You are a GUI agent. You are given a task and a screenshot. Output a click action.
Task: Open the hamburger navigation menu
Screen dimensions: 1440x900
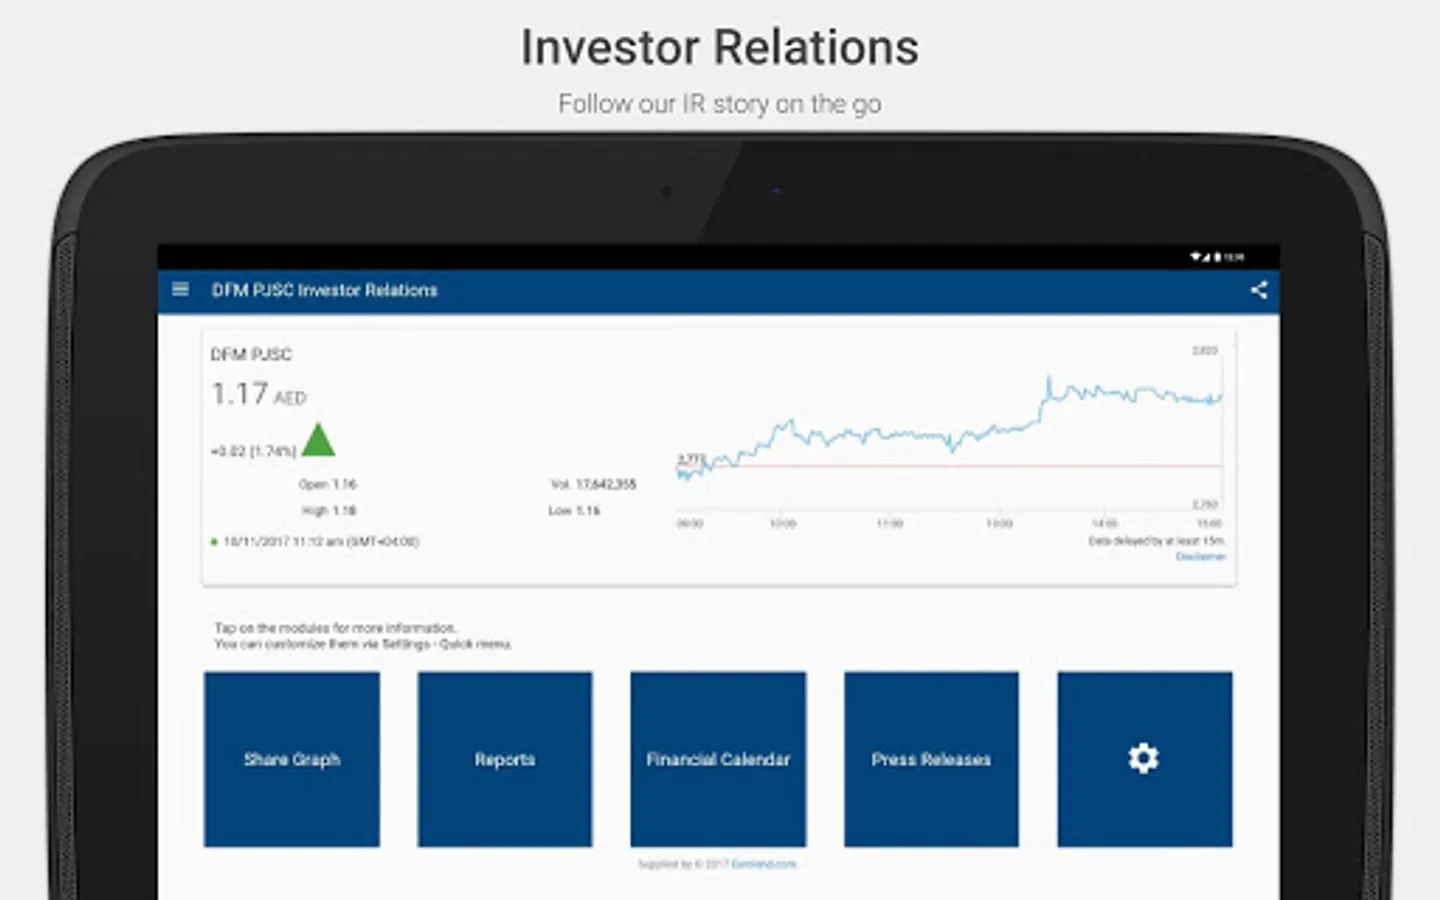(x=180, y=290)
